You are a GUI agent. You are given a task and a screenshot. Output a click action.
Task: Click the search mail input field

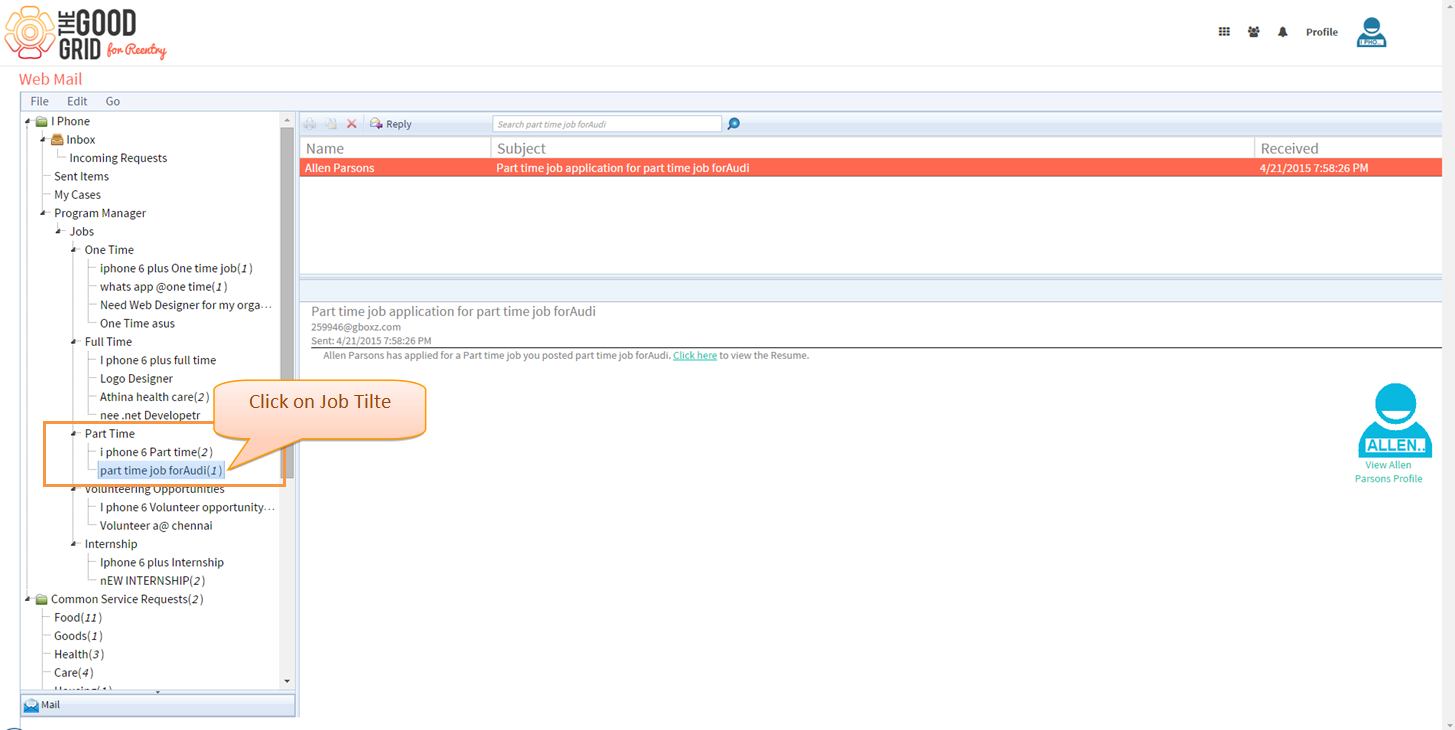(x=607, y=124)
